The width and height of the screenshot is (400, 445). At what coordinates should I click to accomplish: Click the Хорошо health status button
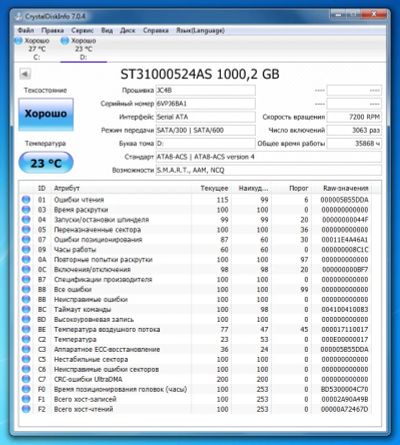(x=46, y=114)
